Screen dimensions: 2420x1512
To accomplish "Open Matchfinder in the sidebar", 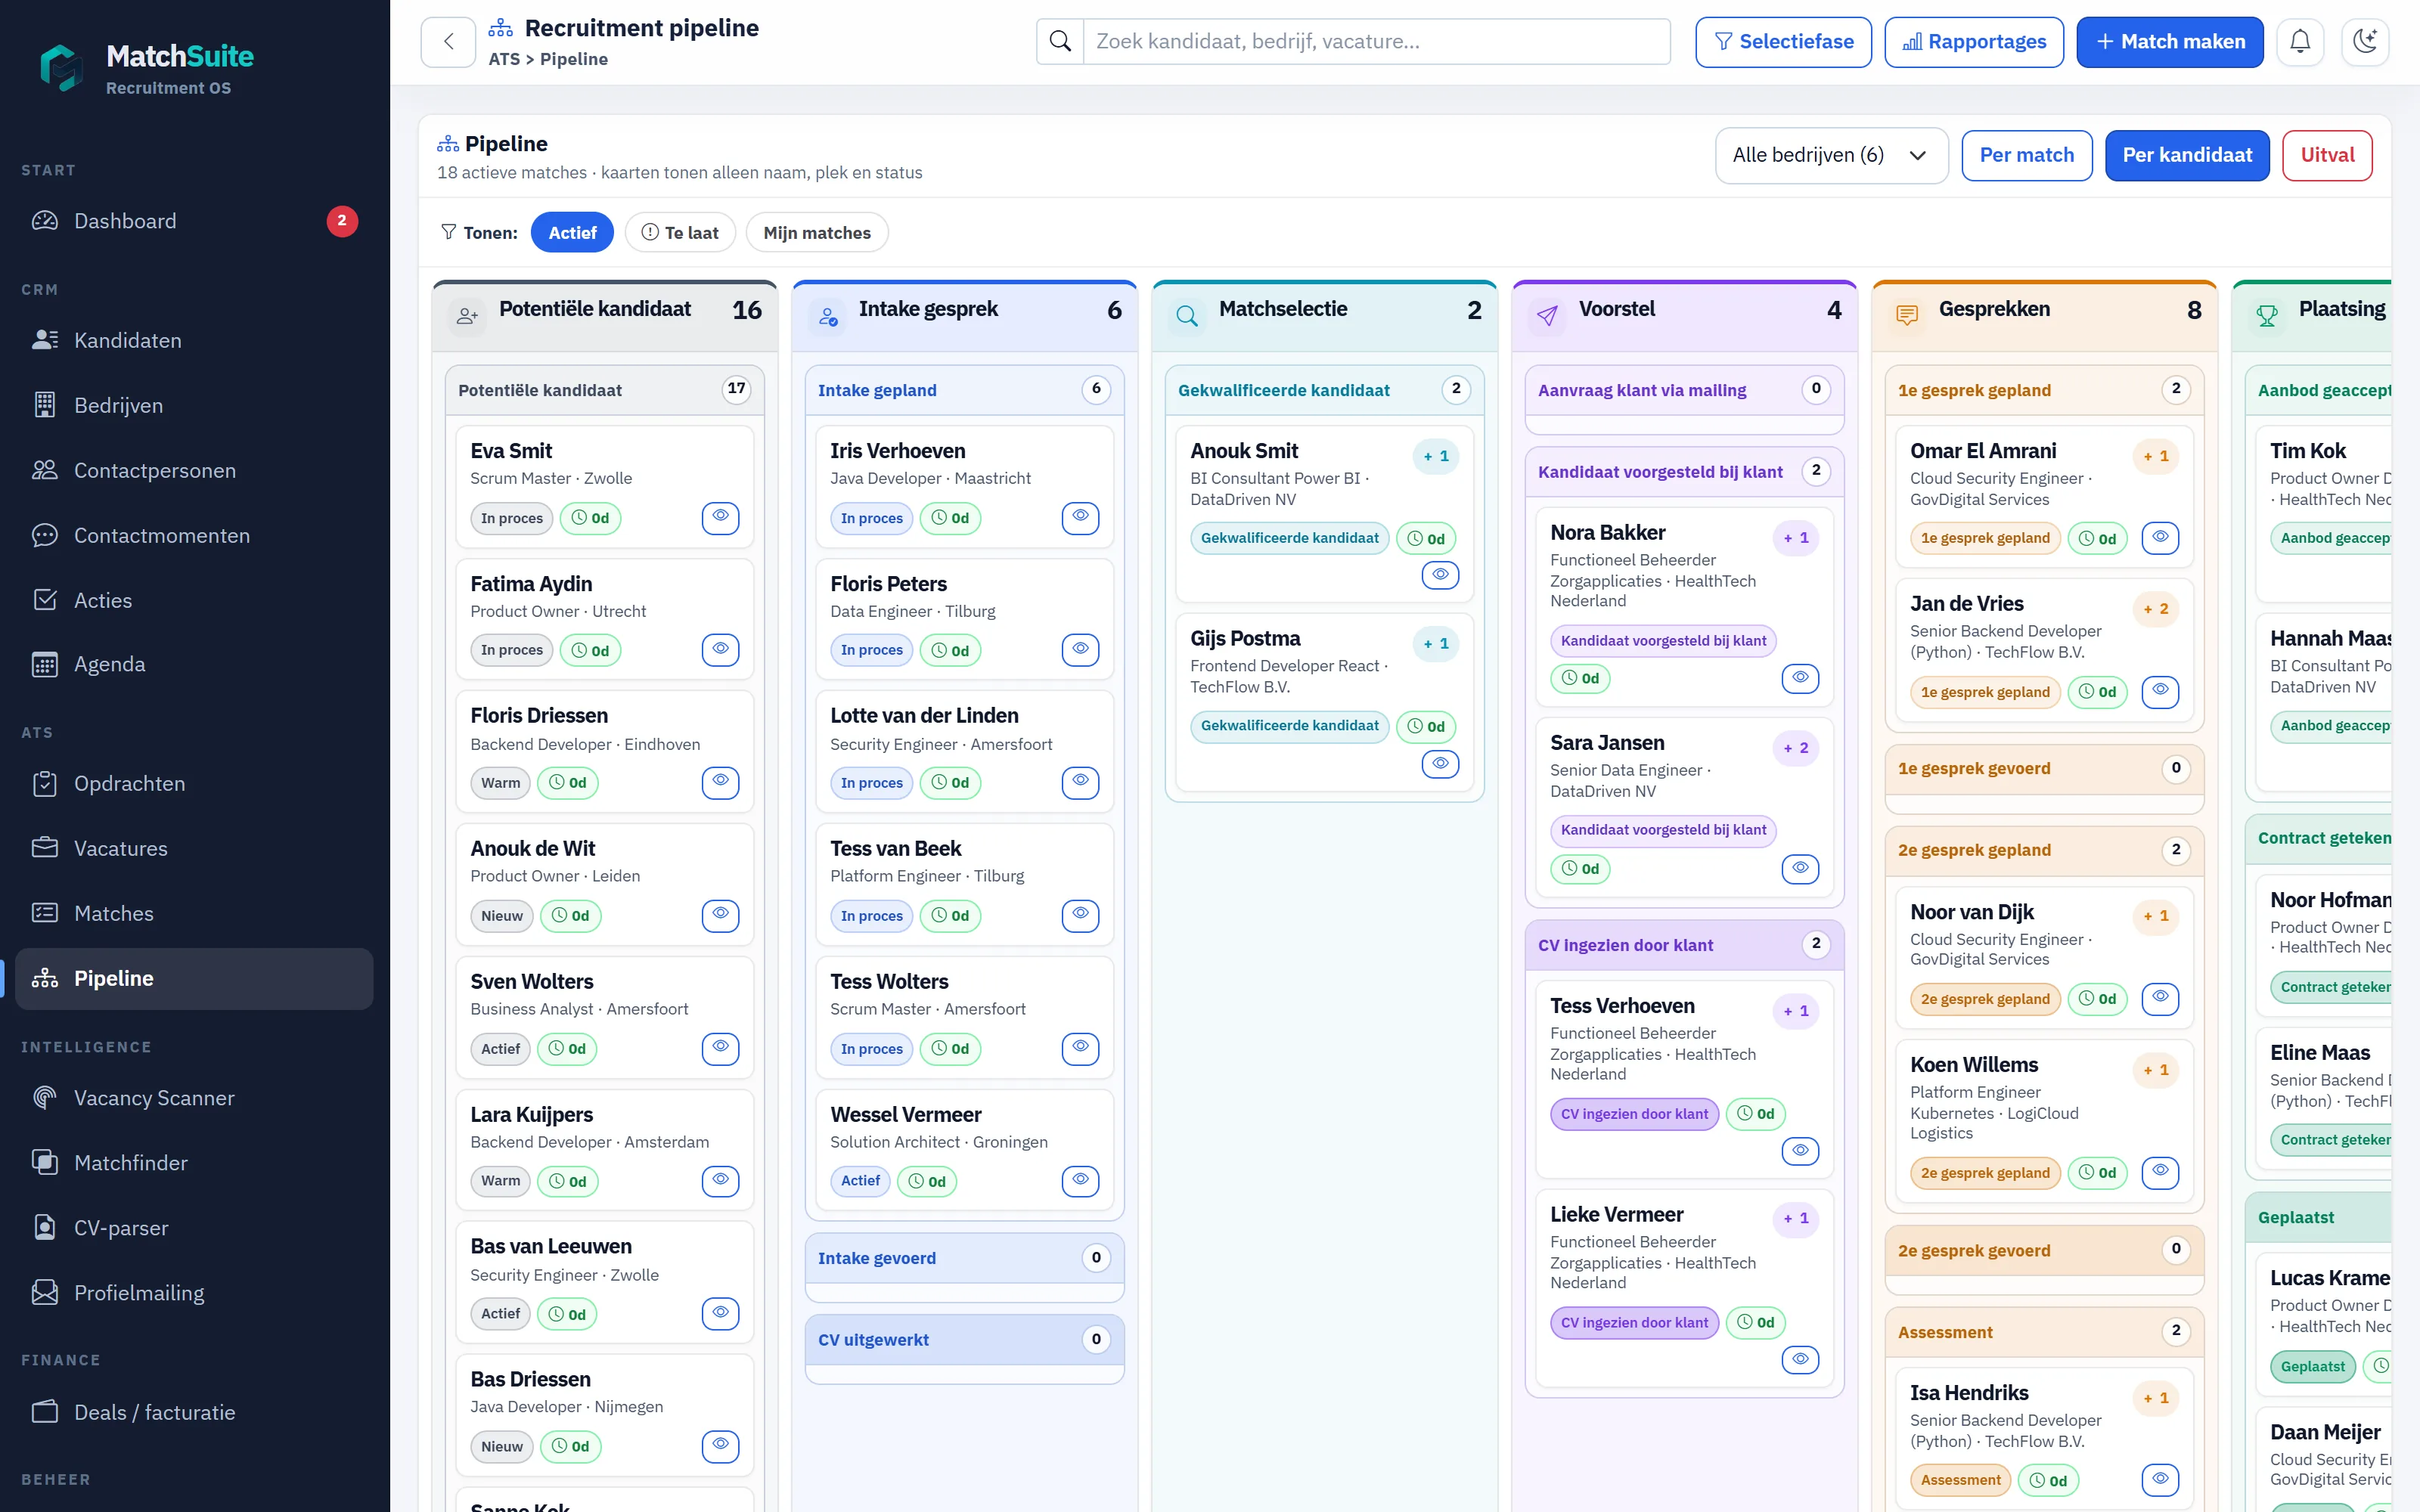I will click(x=194, y=1163).
